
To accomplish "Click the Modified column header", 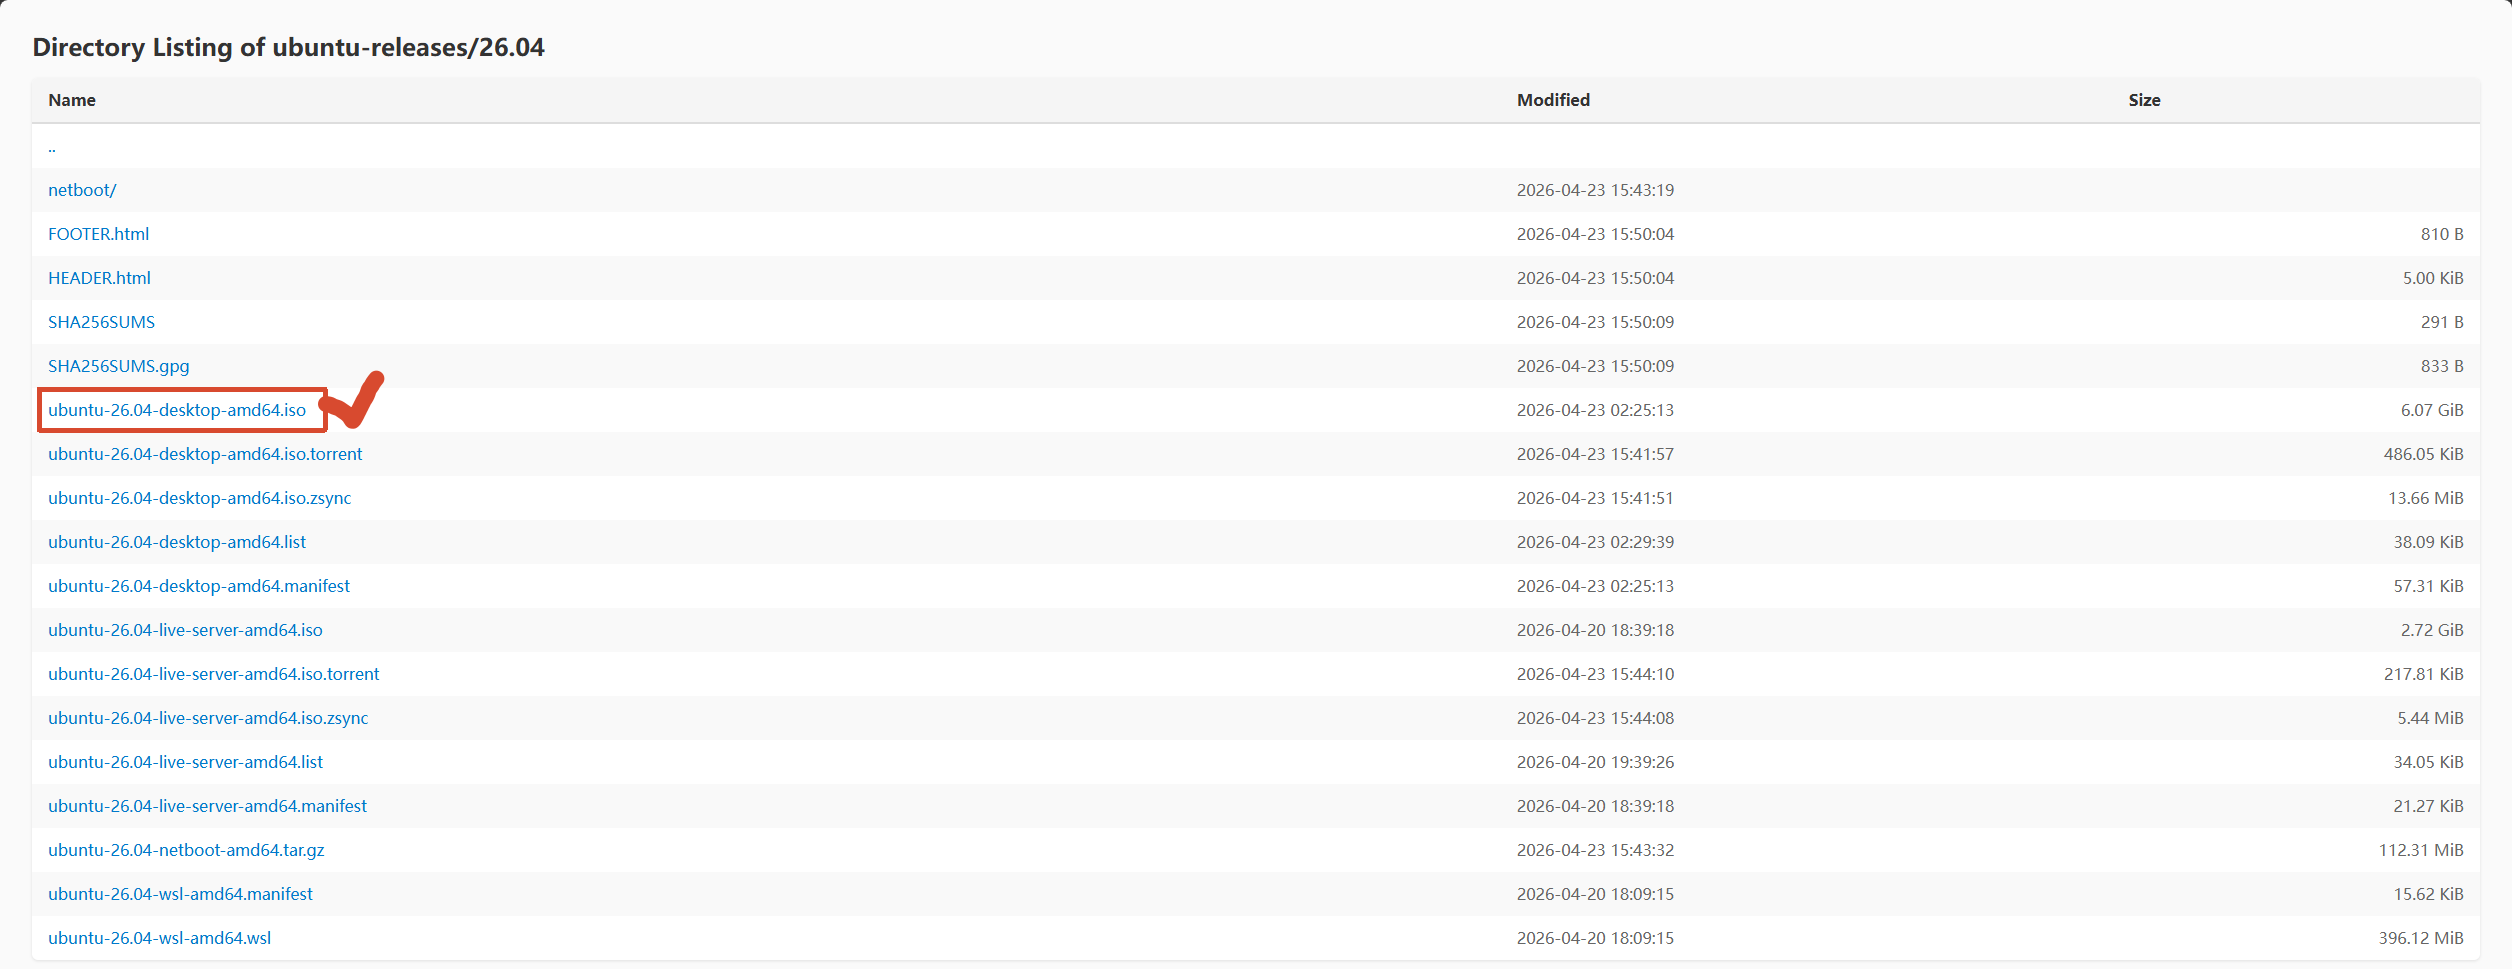I will (1553, 100).
